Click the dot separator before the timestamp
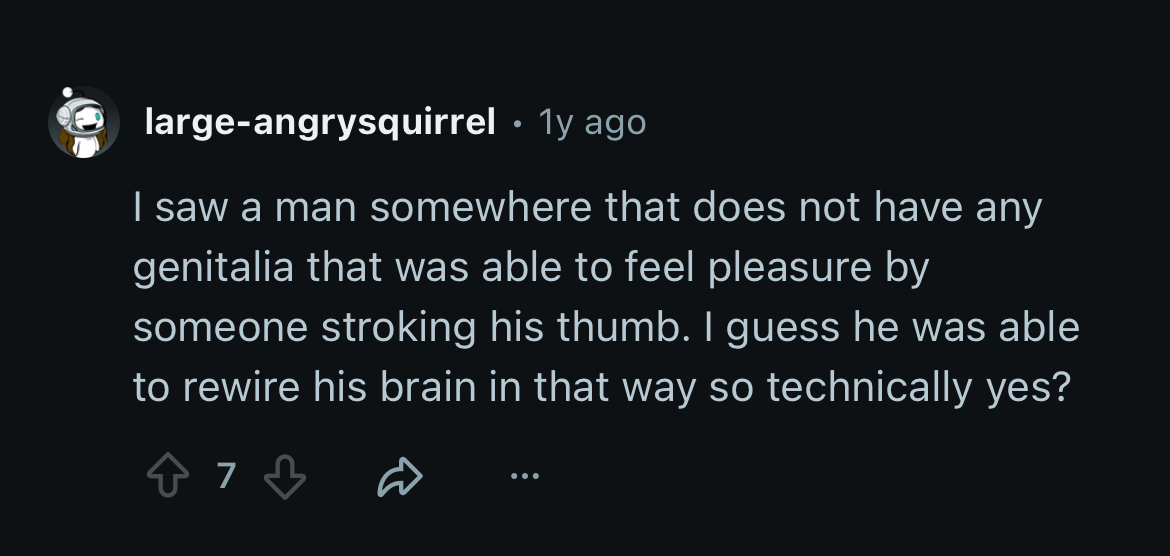The width and height of the screenshot is (1170, 556). tap(516, 124)
